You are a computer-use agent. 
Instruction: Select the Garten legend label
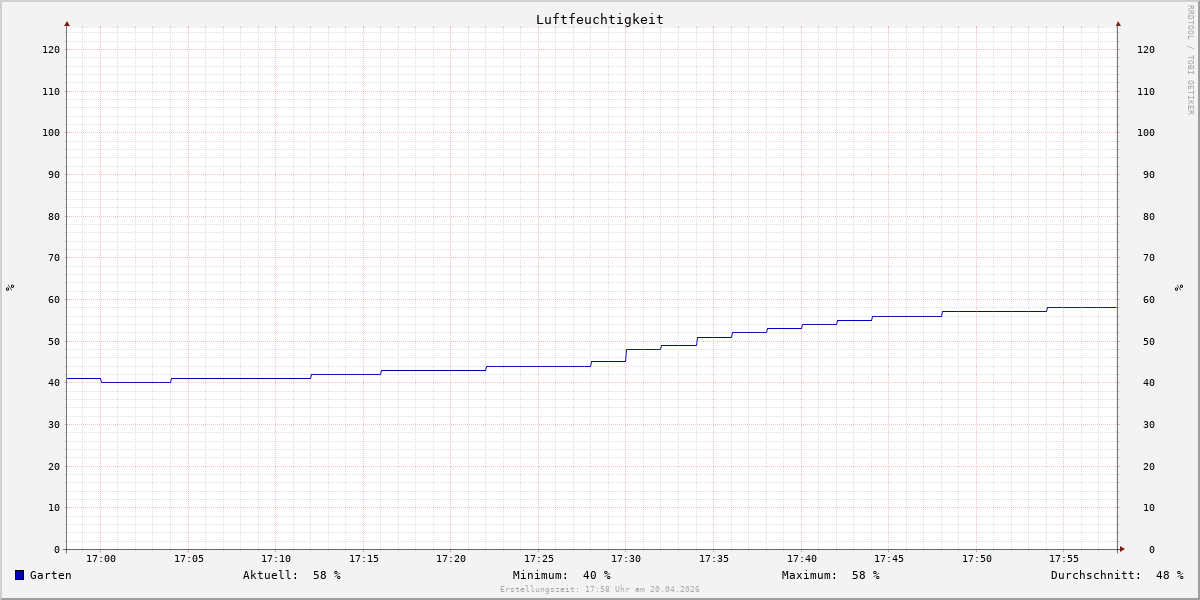[50, 575]
